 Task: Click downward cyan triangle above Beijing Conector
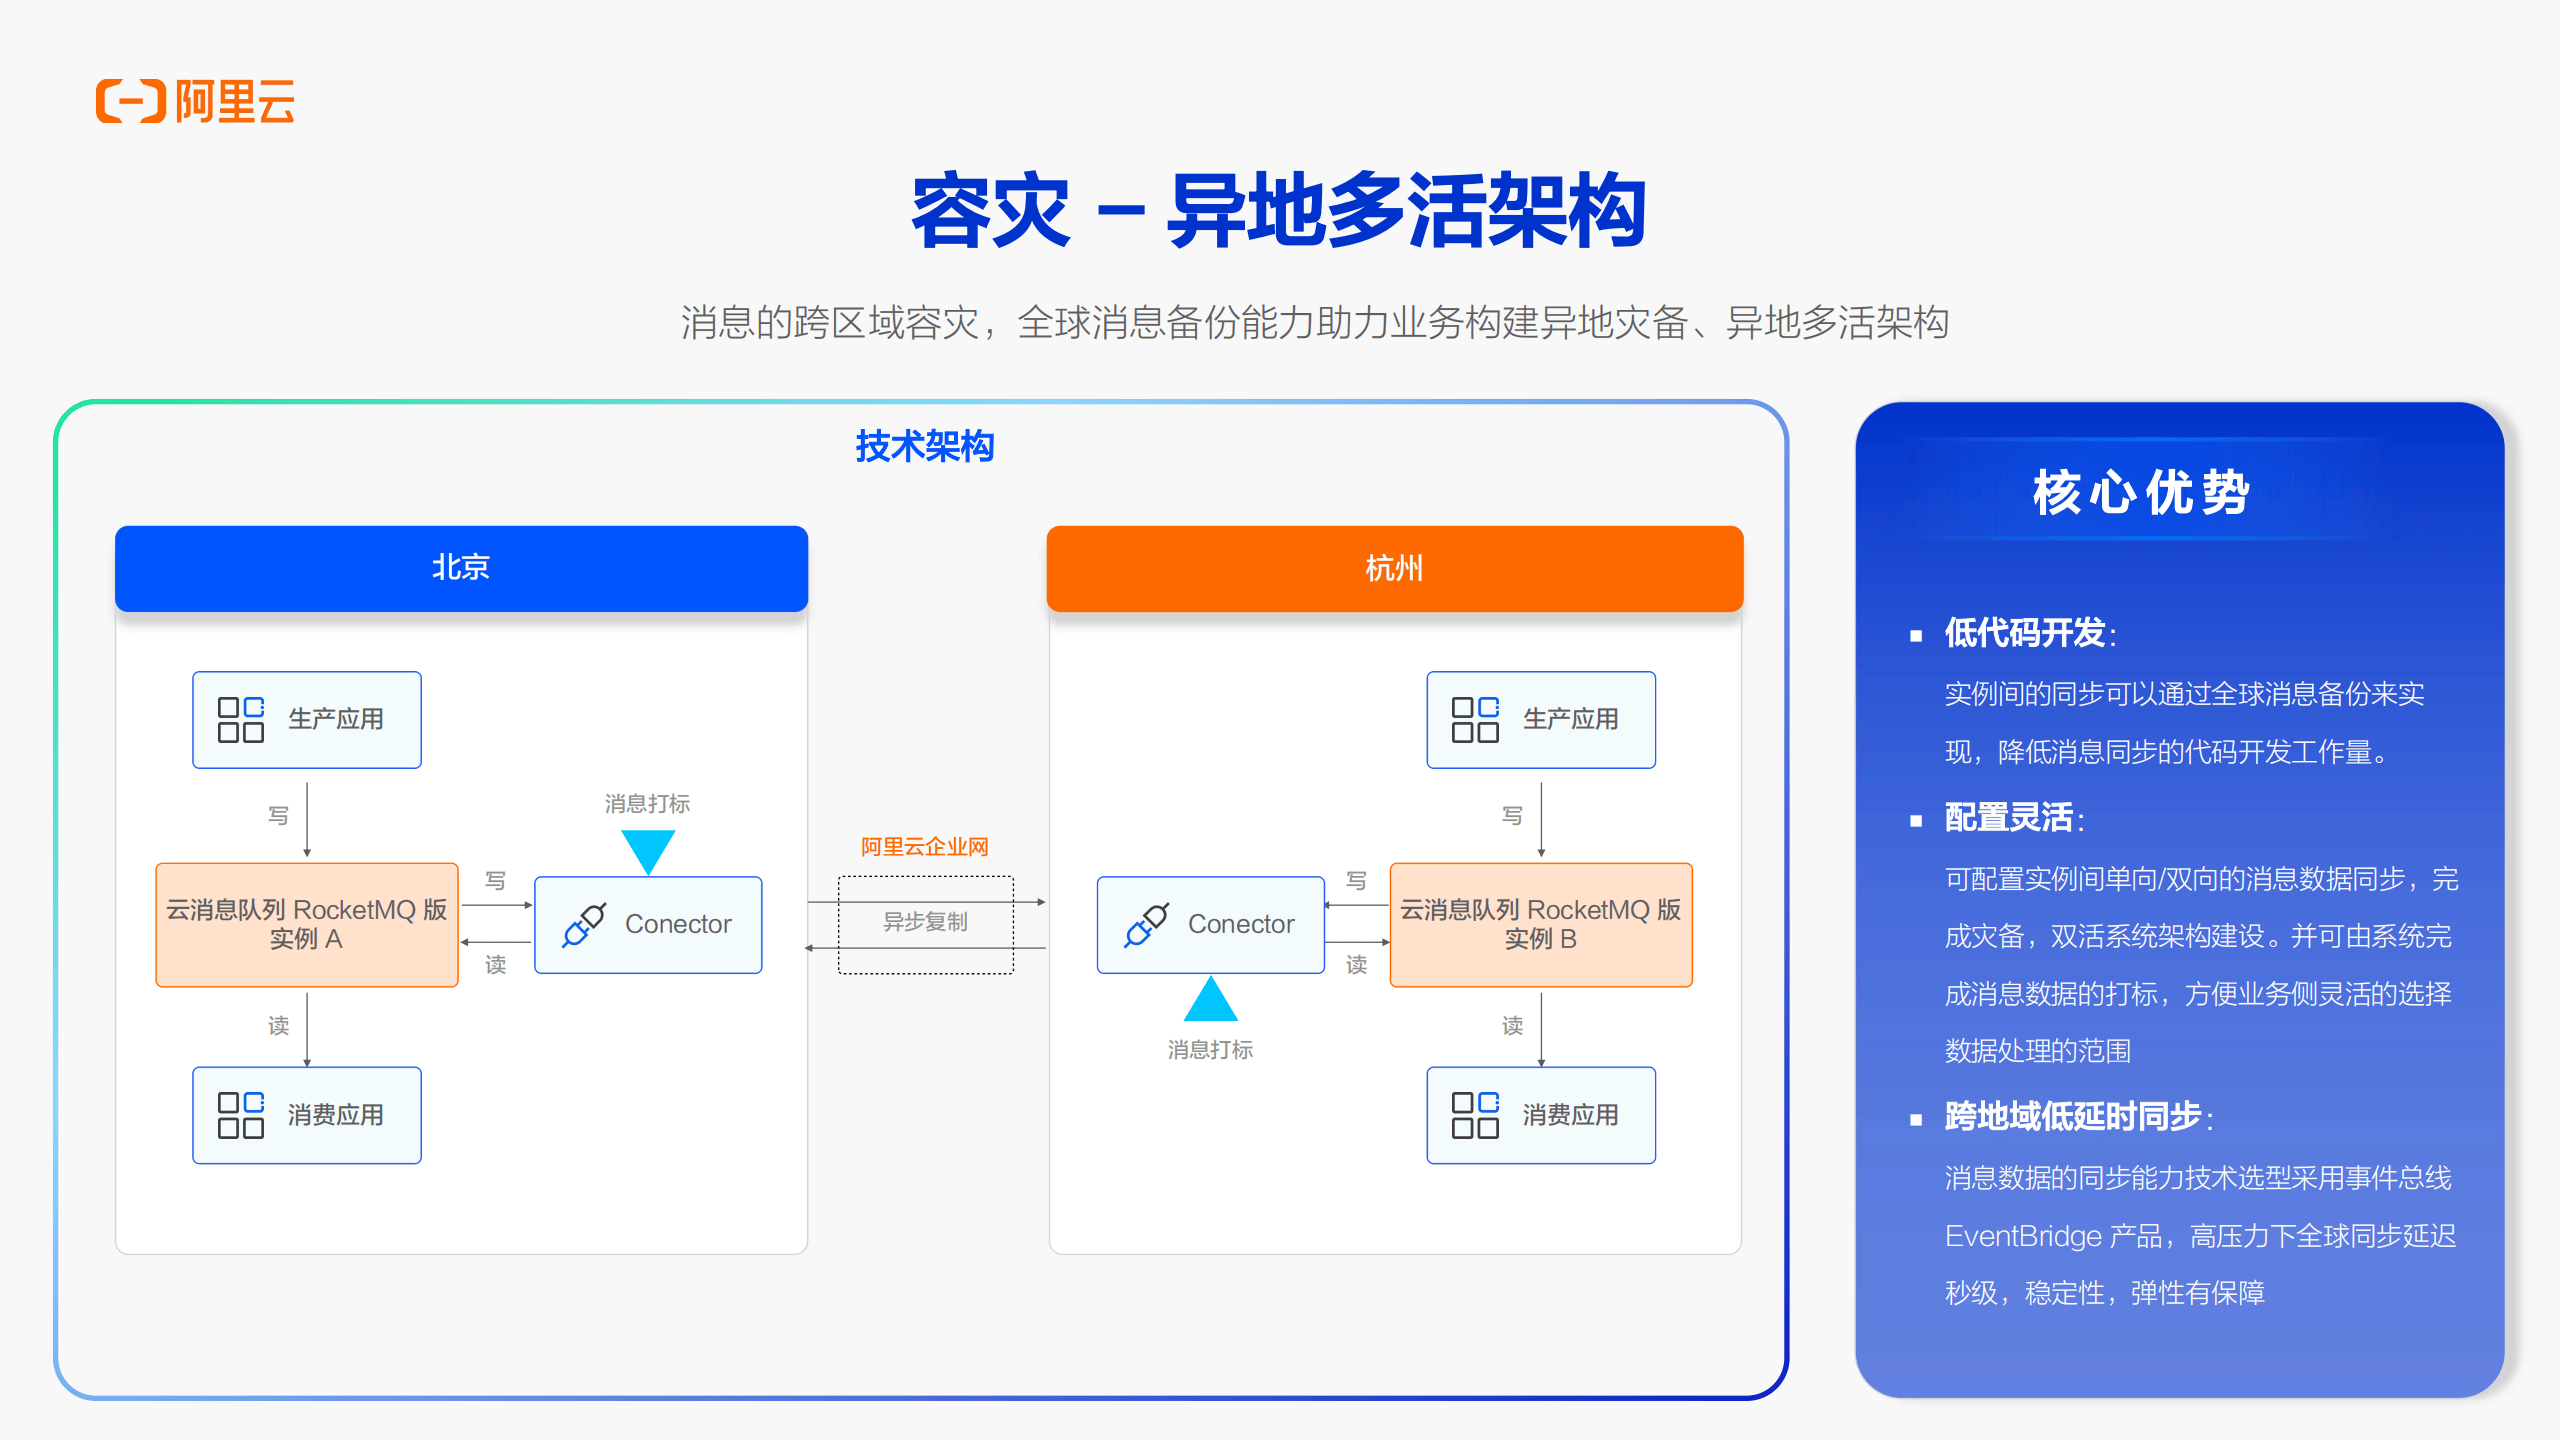pyautogui.click(x=648, y=852)
